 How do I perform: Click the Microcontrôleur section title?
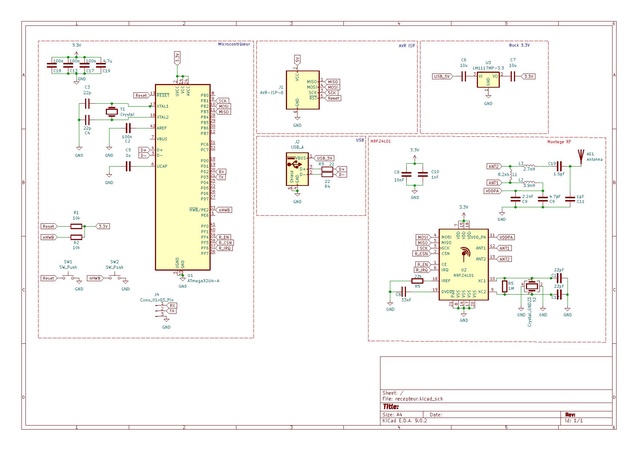coord(234,44)
